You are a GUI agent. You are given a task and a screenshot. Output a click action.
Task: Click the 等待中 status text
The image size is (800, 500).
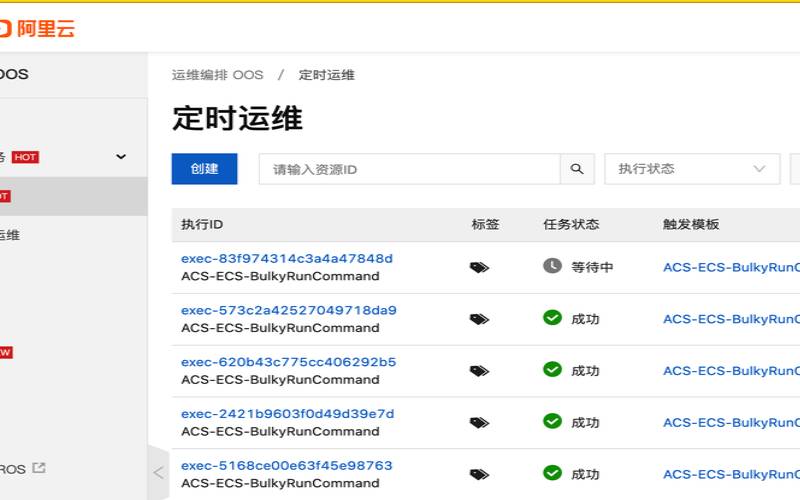(x=592, y=267)
